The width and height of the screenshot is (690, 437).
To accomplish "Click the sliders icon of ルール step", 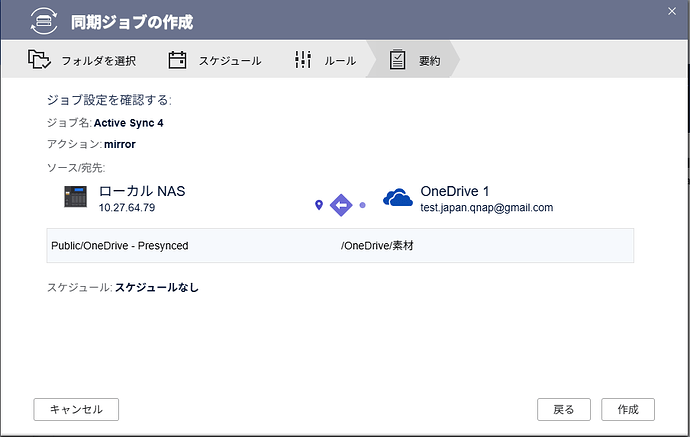I will click(304, 60).
